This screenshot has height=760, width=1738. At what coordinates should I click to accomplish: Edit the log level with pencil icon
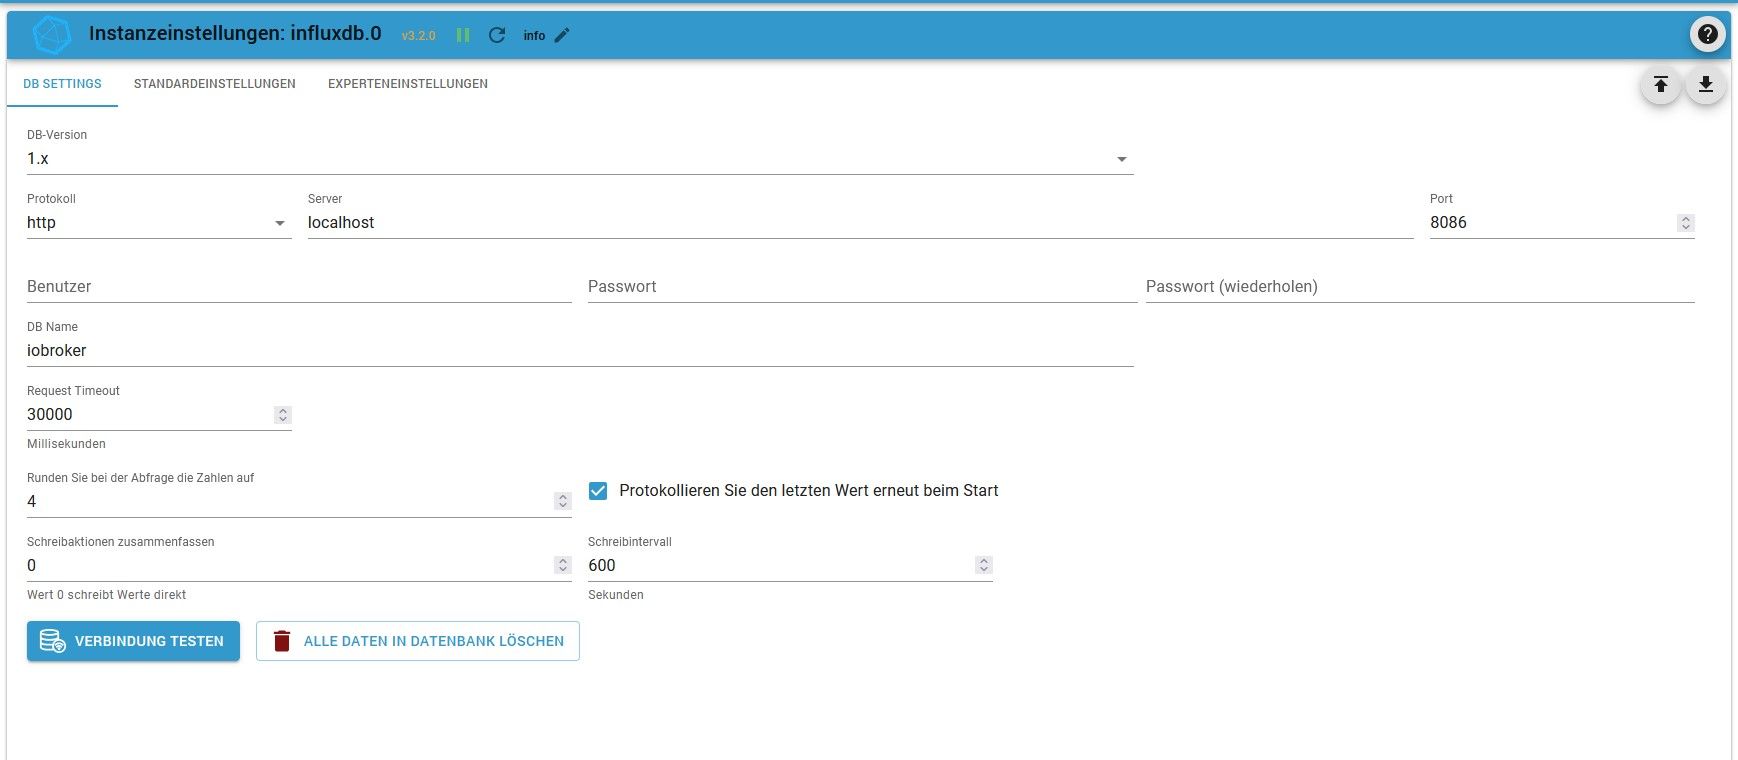coord(562,35)
